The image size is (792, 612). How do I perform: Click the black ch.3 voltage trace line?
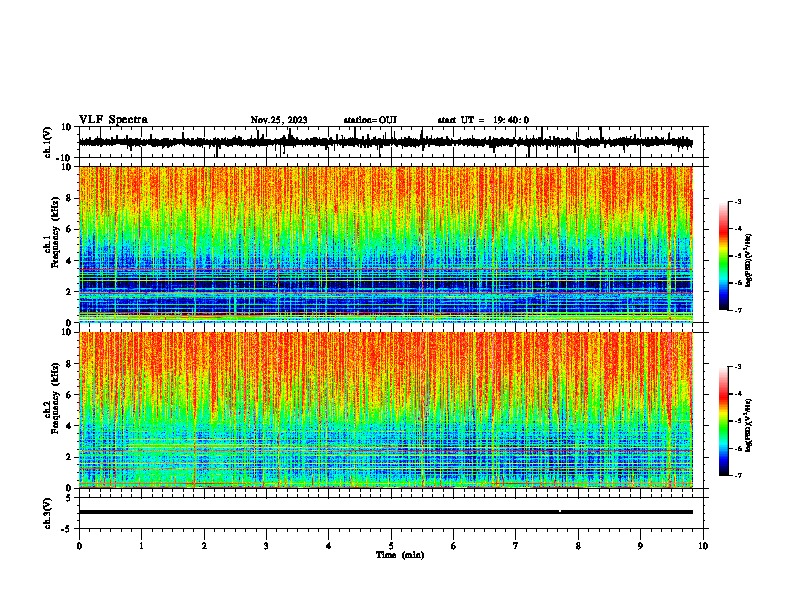point(385,512)
